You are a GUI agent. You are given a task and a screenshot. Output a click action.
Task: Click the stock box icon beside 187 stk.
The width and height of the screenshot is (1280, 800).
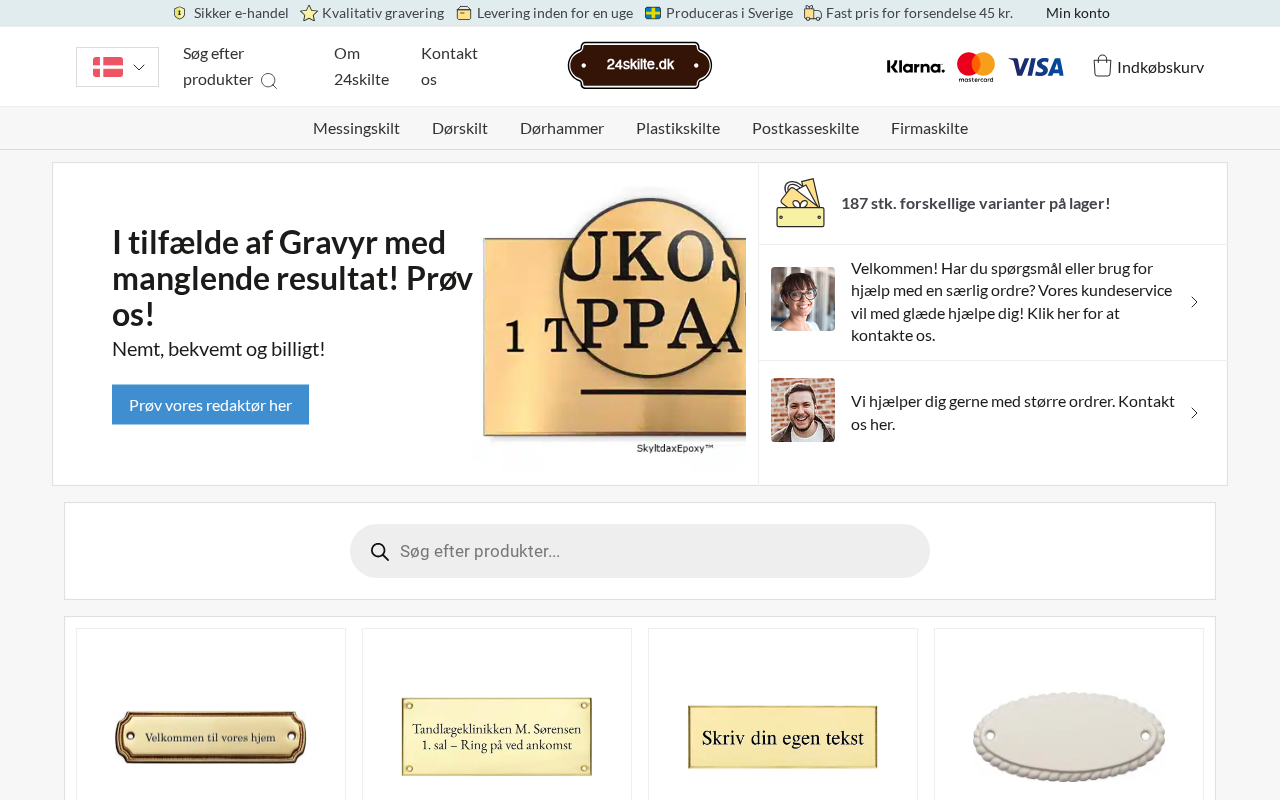click(800, 203)
